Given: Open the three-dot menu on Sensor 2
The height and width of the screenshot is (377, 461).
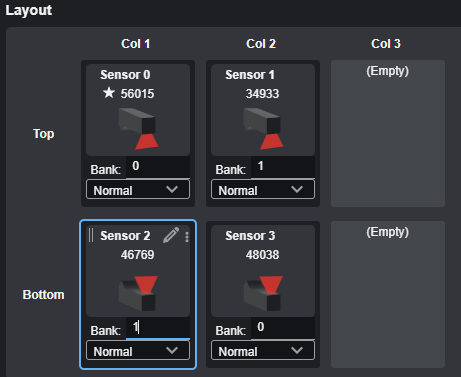Looking at the screenshot, I should tap(187, 237).
